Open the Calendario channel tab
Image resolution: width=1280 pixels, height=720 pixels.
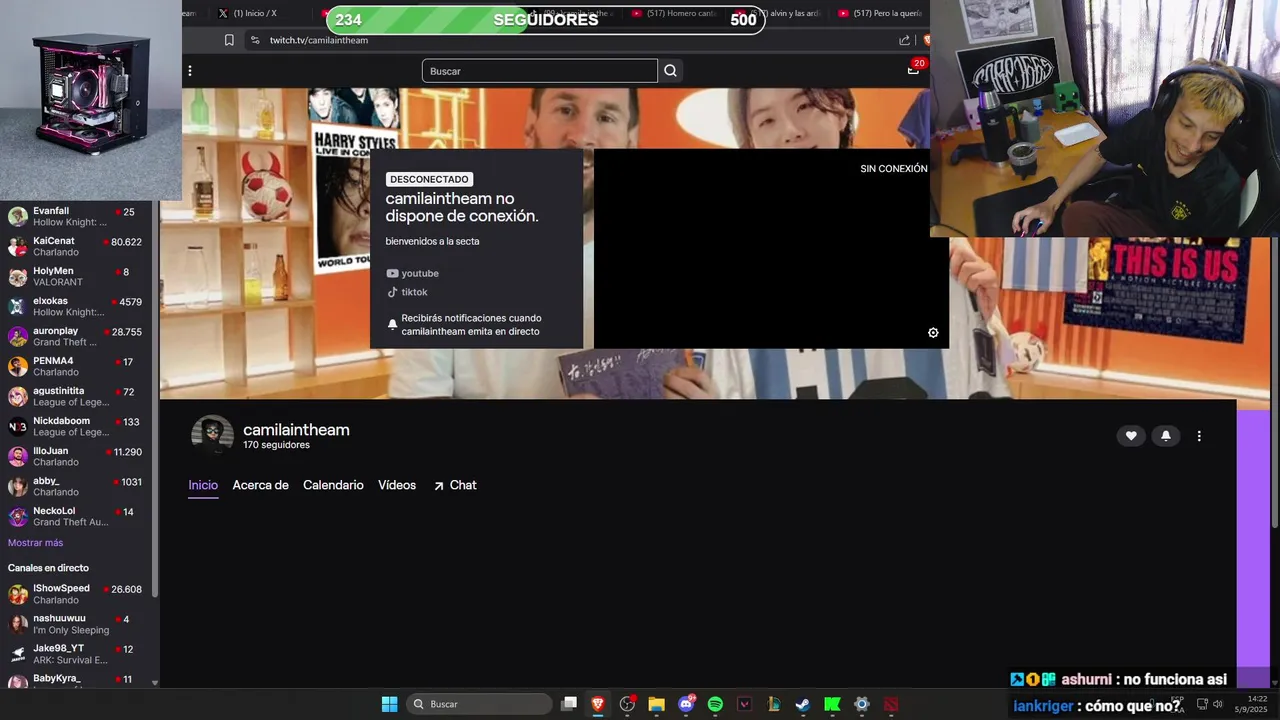(x=333, y=485)
